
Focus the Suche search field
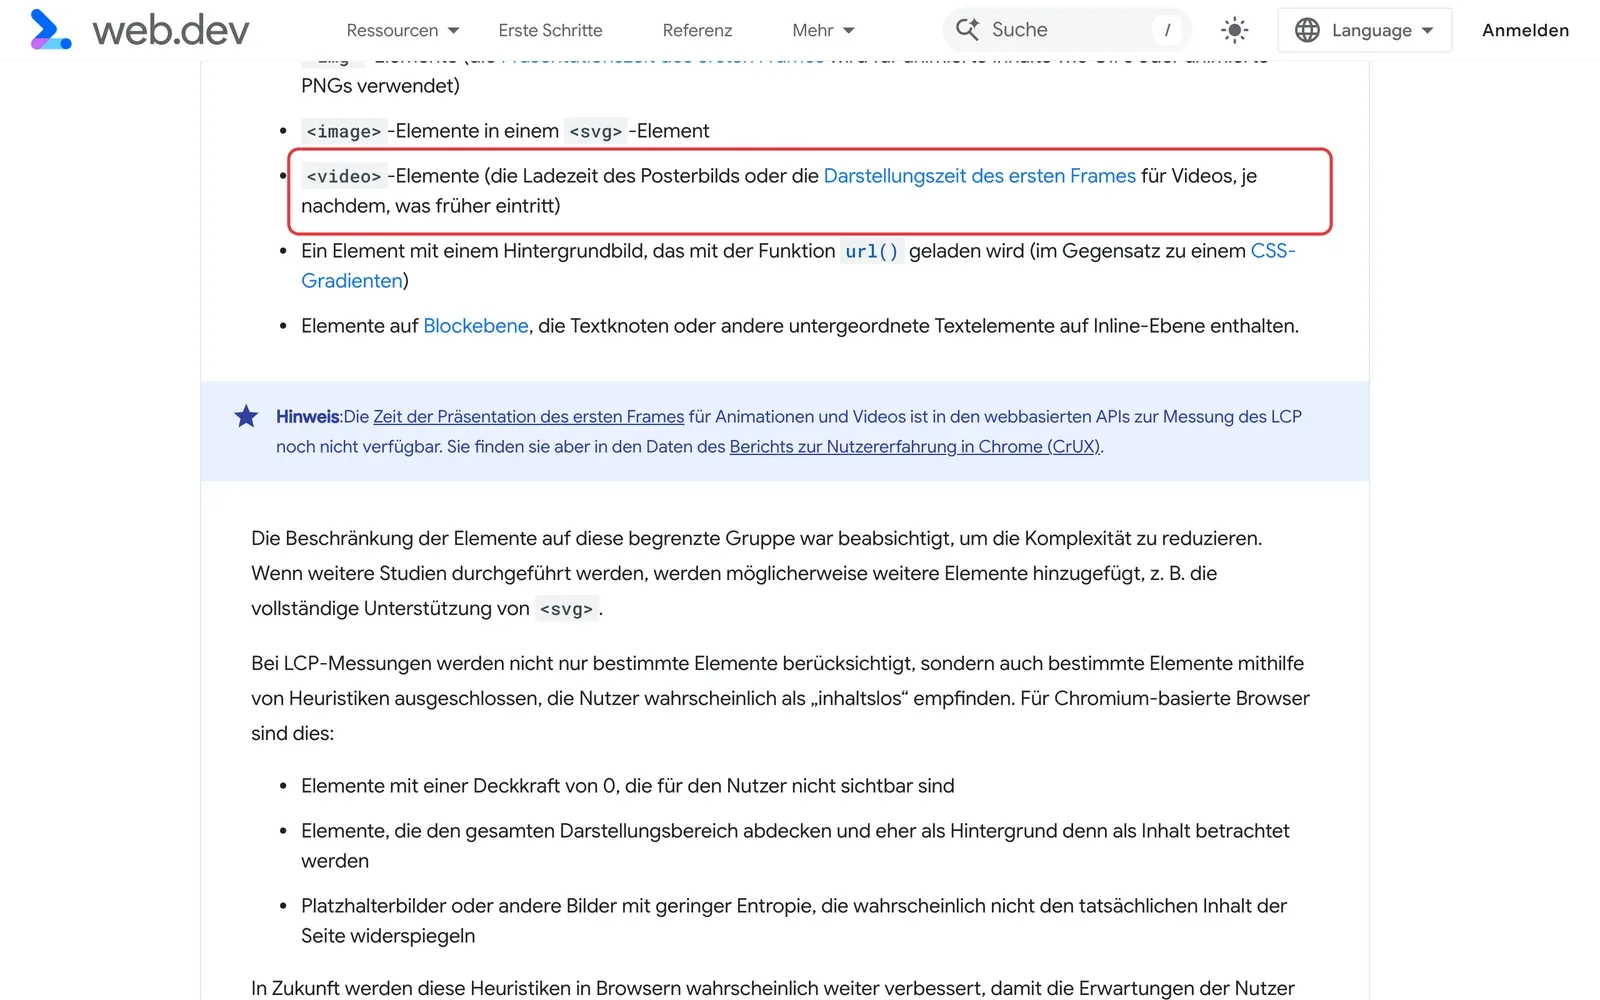click(x=1066, y=30)
